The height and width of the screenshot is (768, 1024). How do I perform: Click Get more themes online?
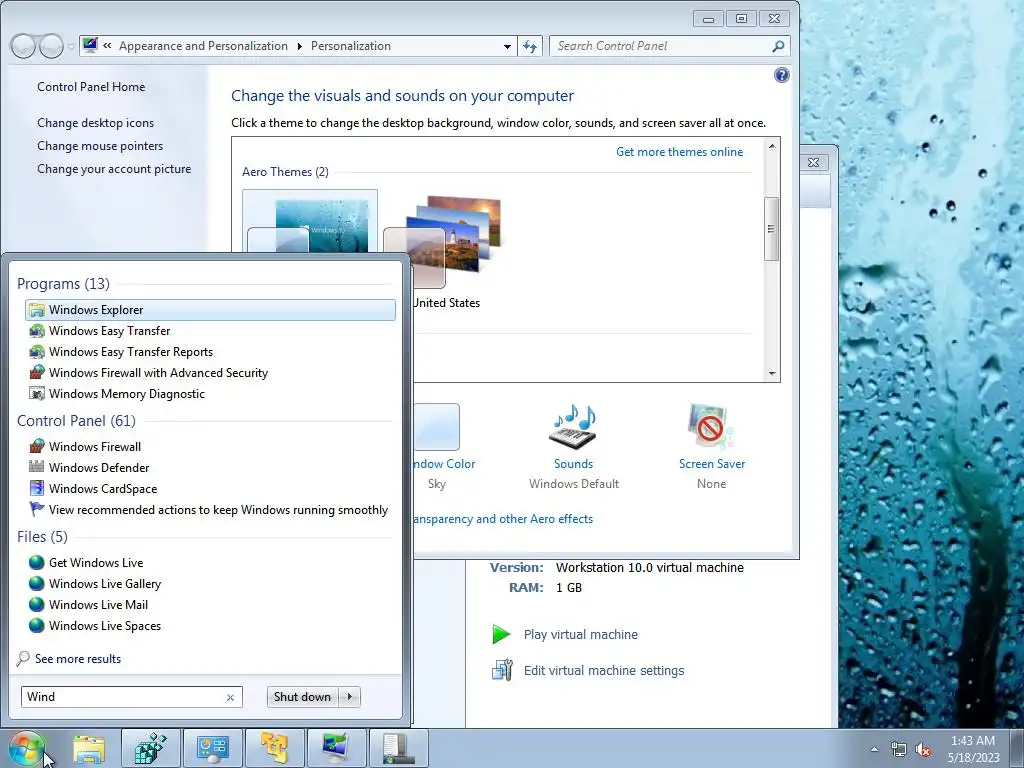pos(679,152)
